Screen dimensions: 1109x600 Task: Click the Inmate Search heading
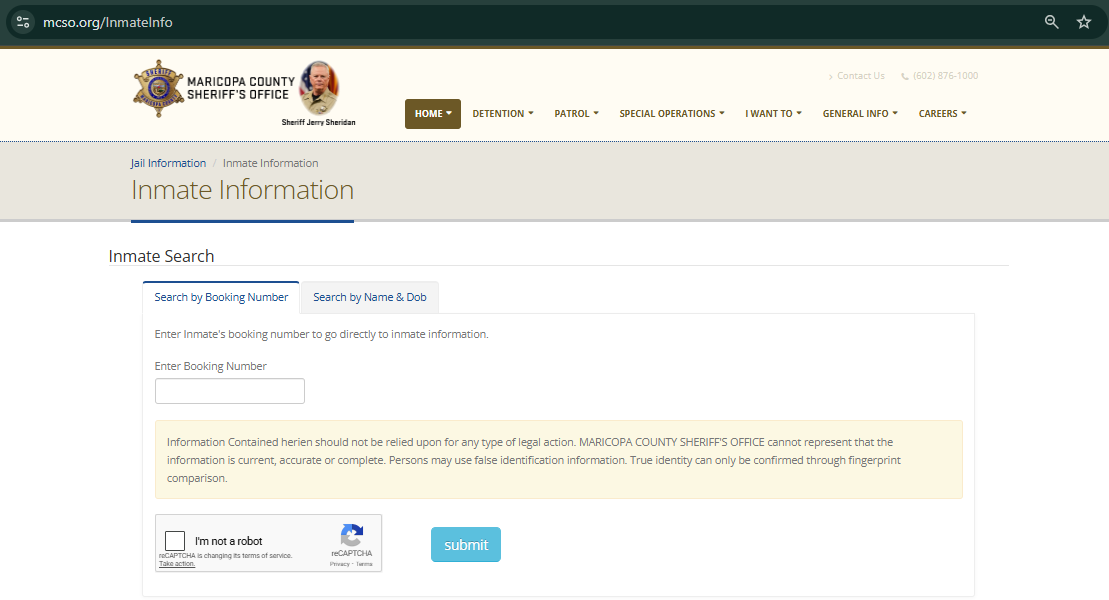pyautogui.click(x=161, y=256)
